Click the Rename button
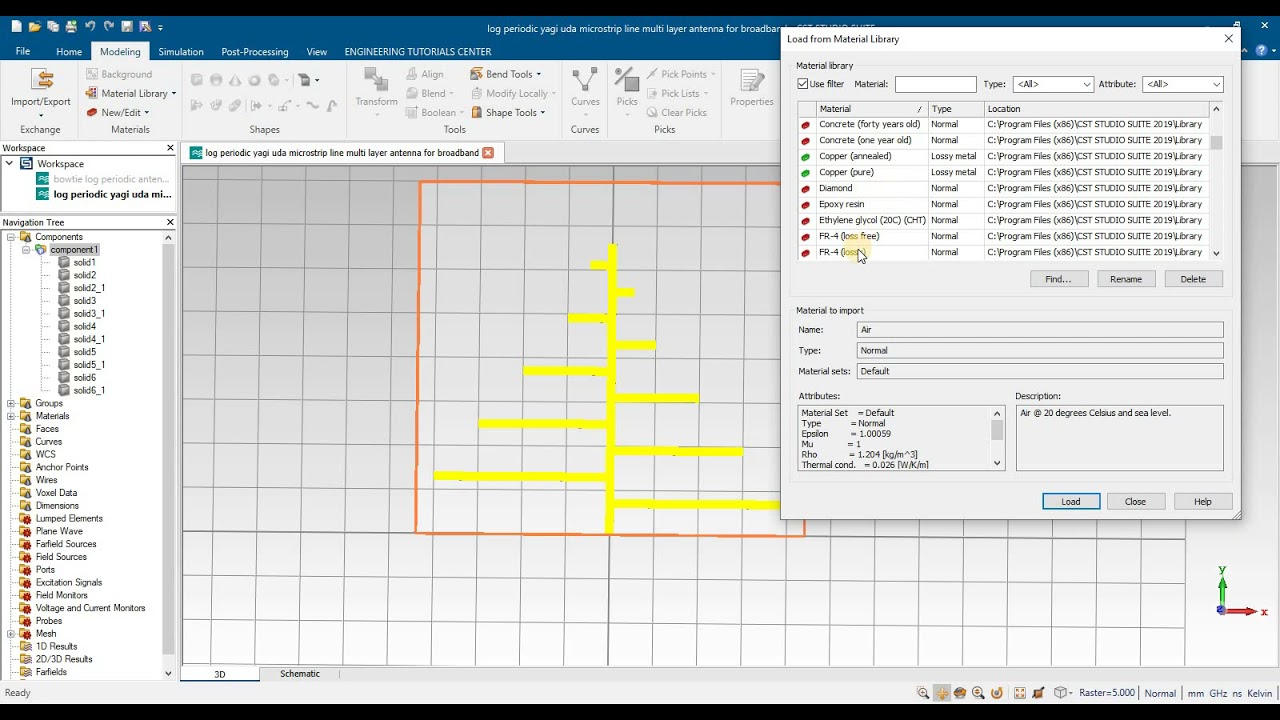This screenshot has width=1280, height=720. coord(1126,279)
